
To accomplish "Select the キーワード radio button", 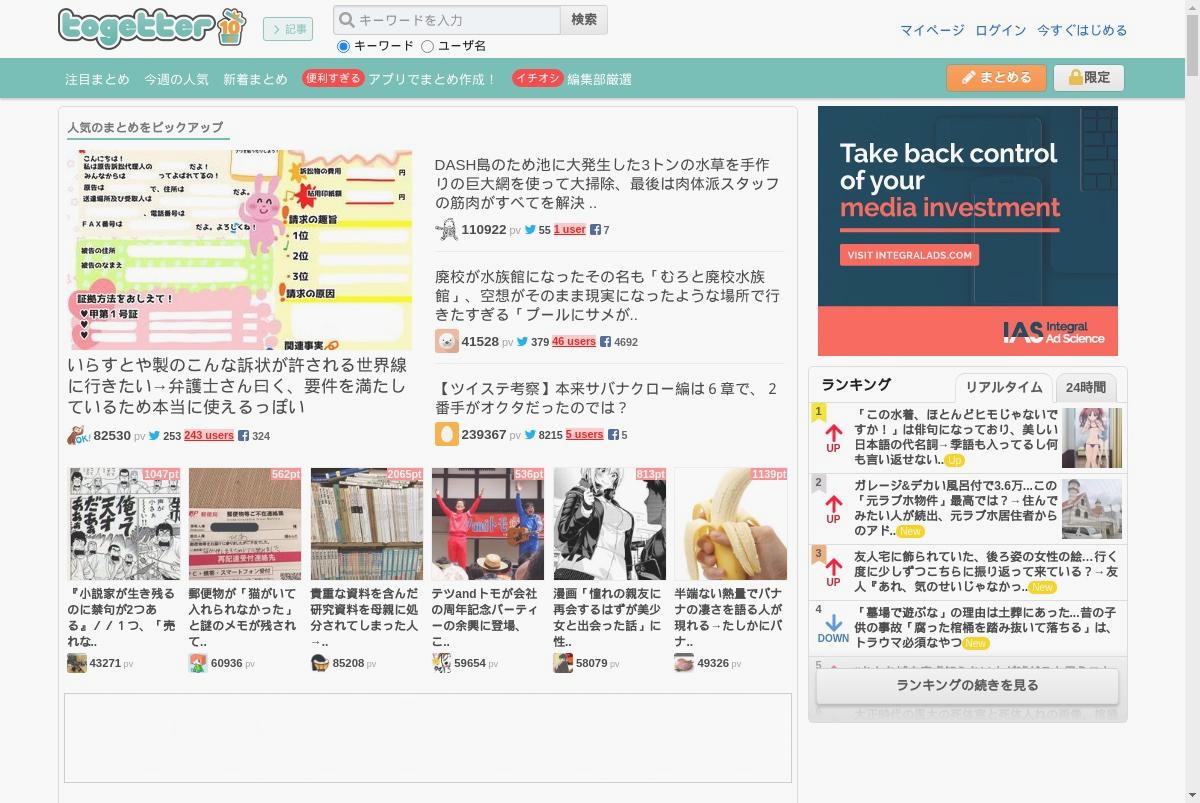I will point(344,46).
